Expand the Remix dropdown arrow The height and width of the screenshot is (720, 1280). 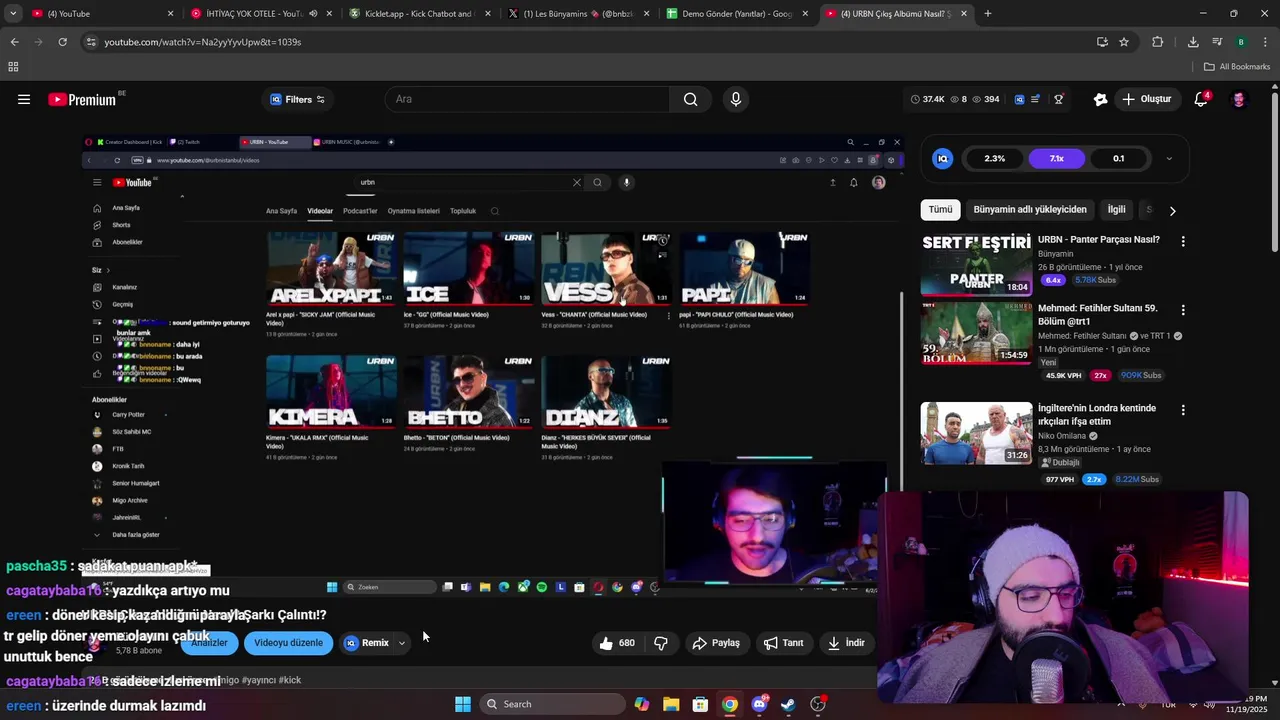(402, 643)
